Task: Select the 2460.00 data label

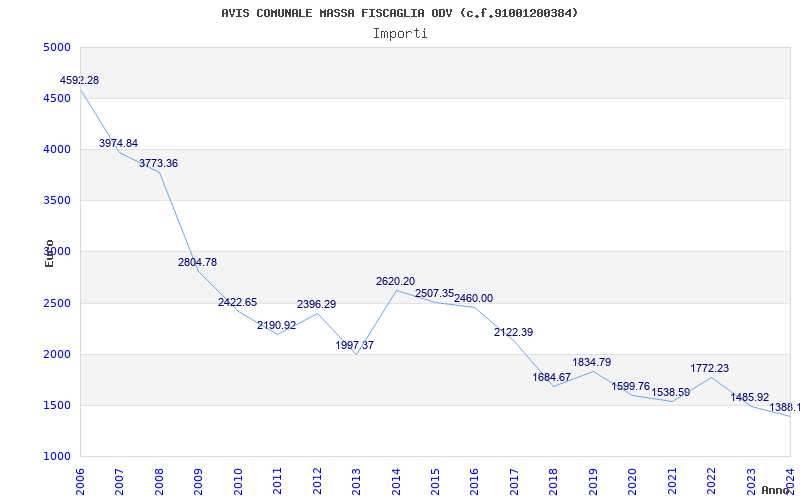Action: (473, 298)
